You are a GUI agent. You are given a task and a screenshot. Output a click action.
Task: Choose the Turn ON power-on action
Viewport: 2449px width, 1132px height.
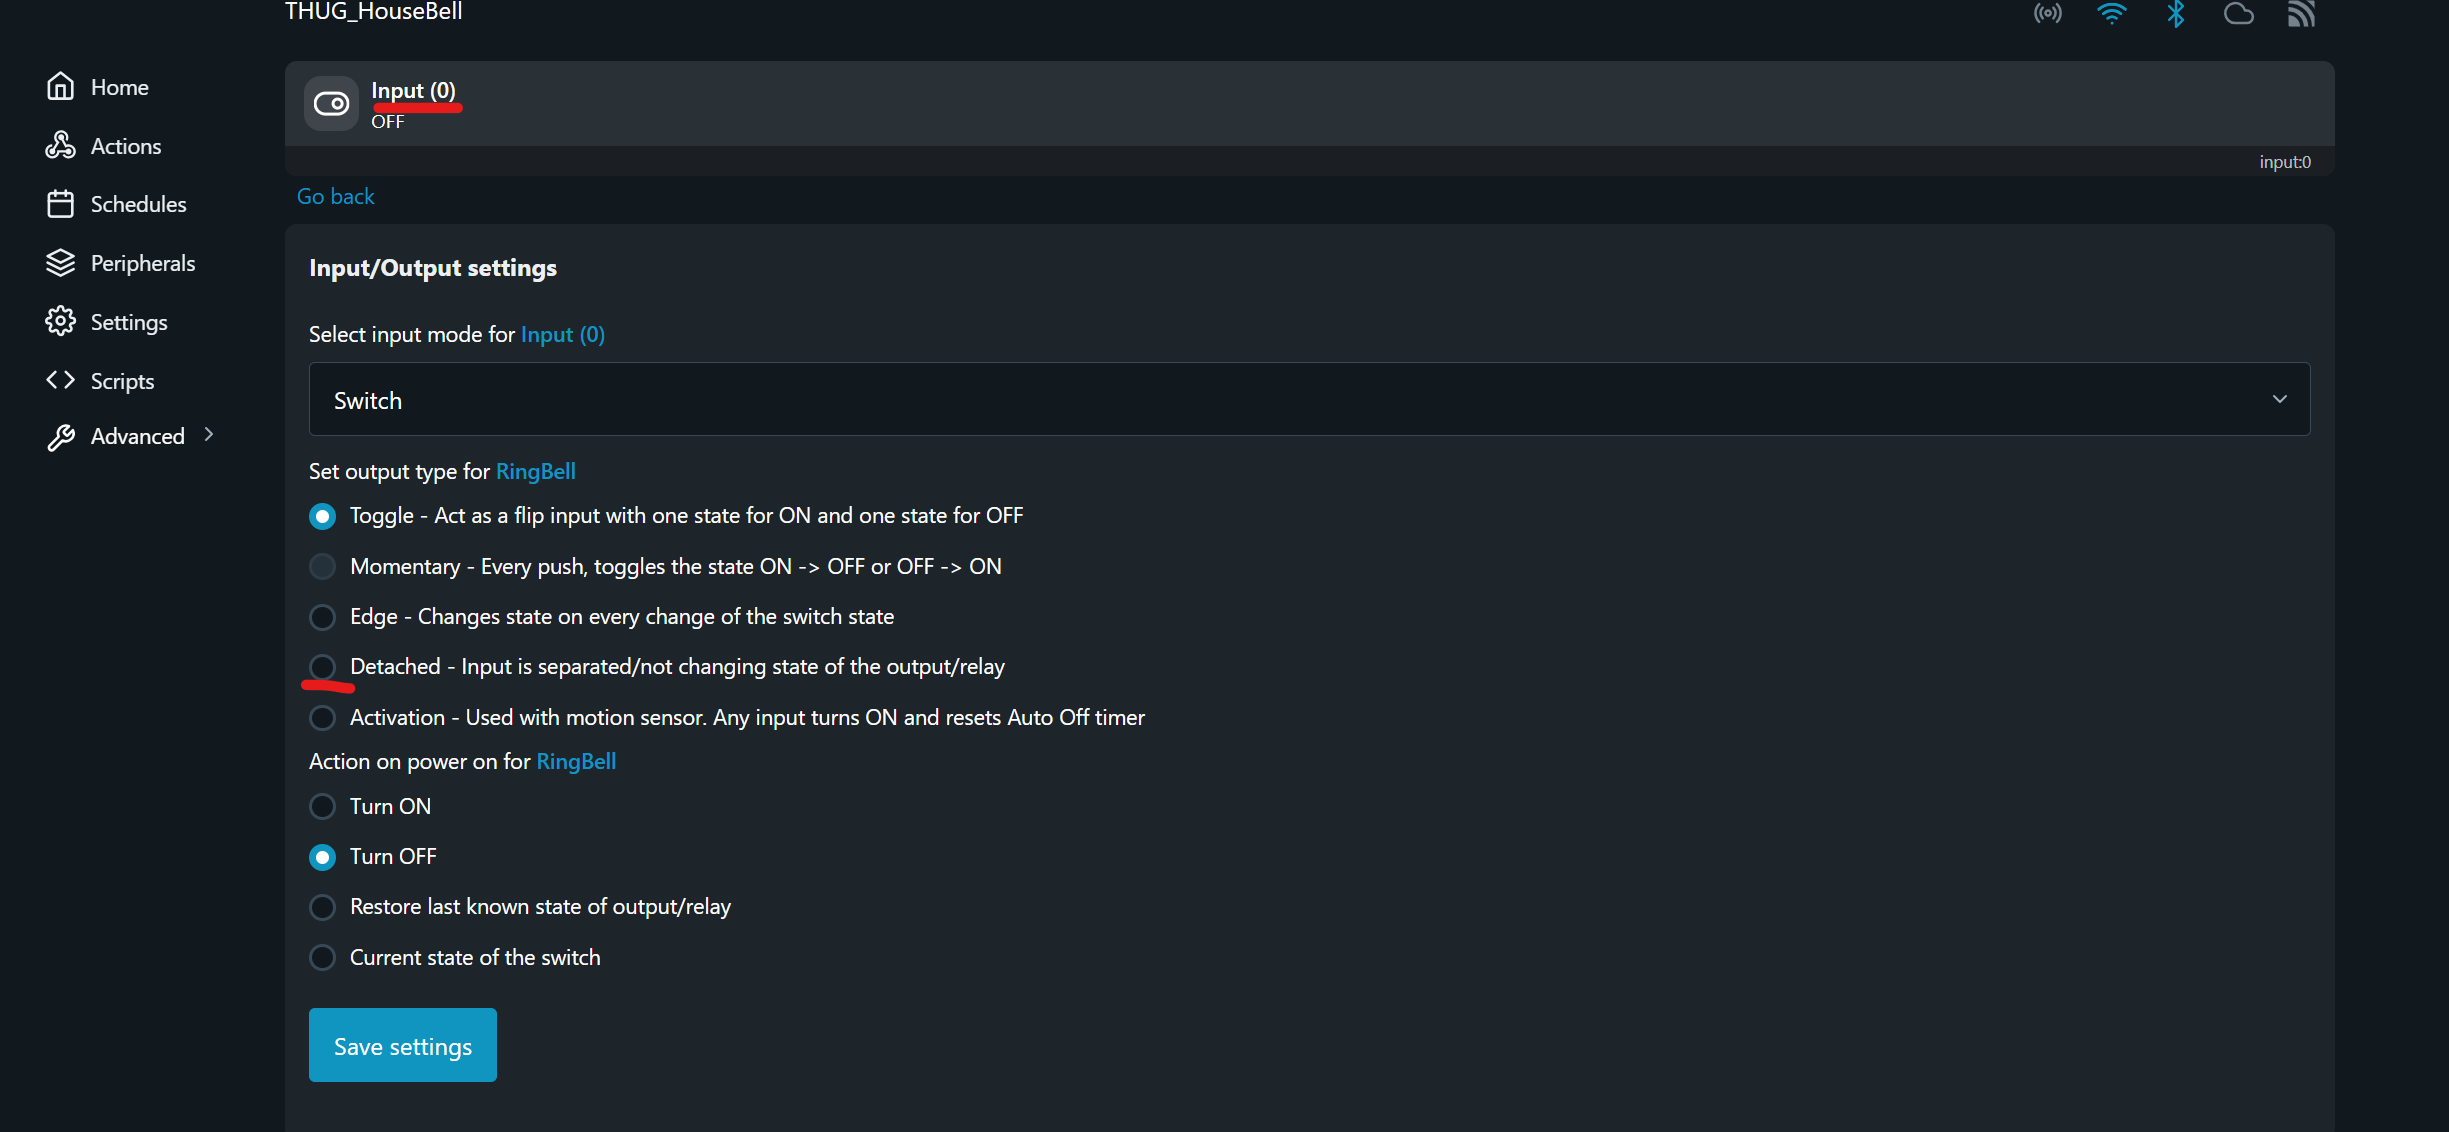(x=322, y=806)
